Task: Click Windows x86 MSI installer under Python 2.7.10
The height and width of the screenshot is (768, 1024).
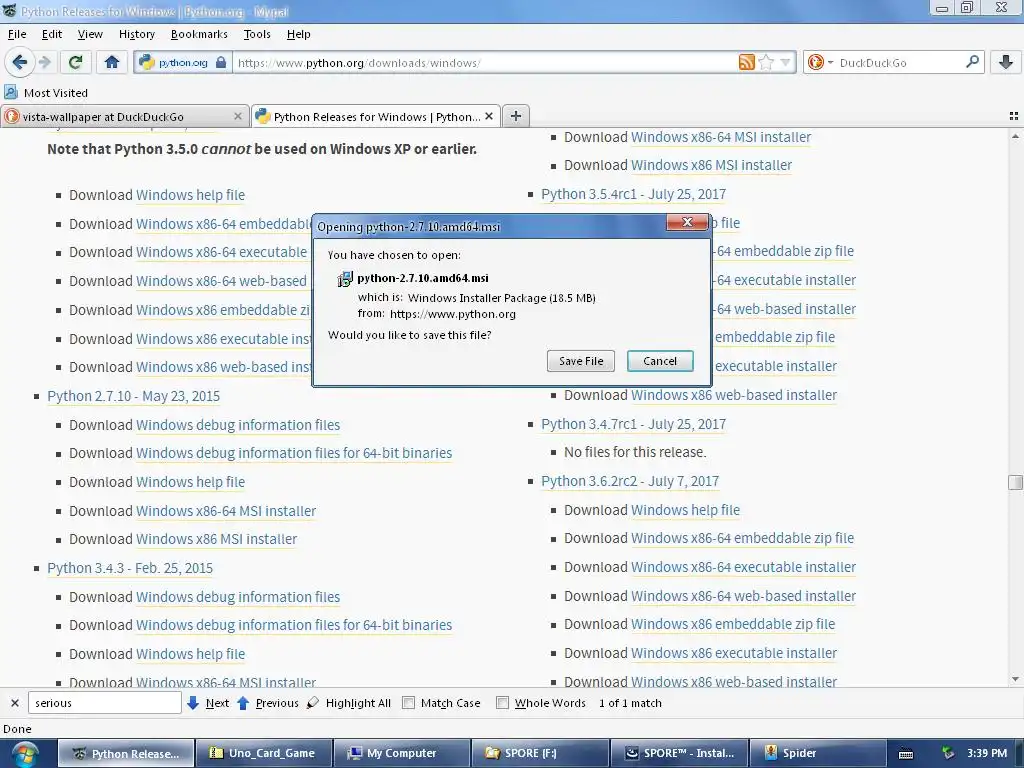Action: [216, 539]
